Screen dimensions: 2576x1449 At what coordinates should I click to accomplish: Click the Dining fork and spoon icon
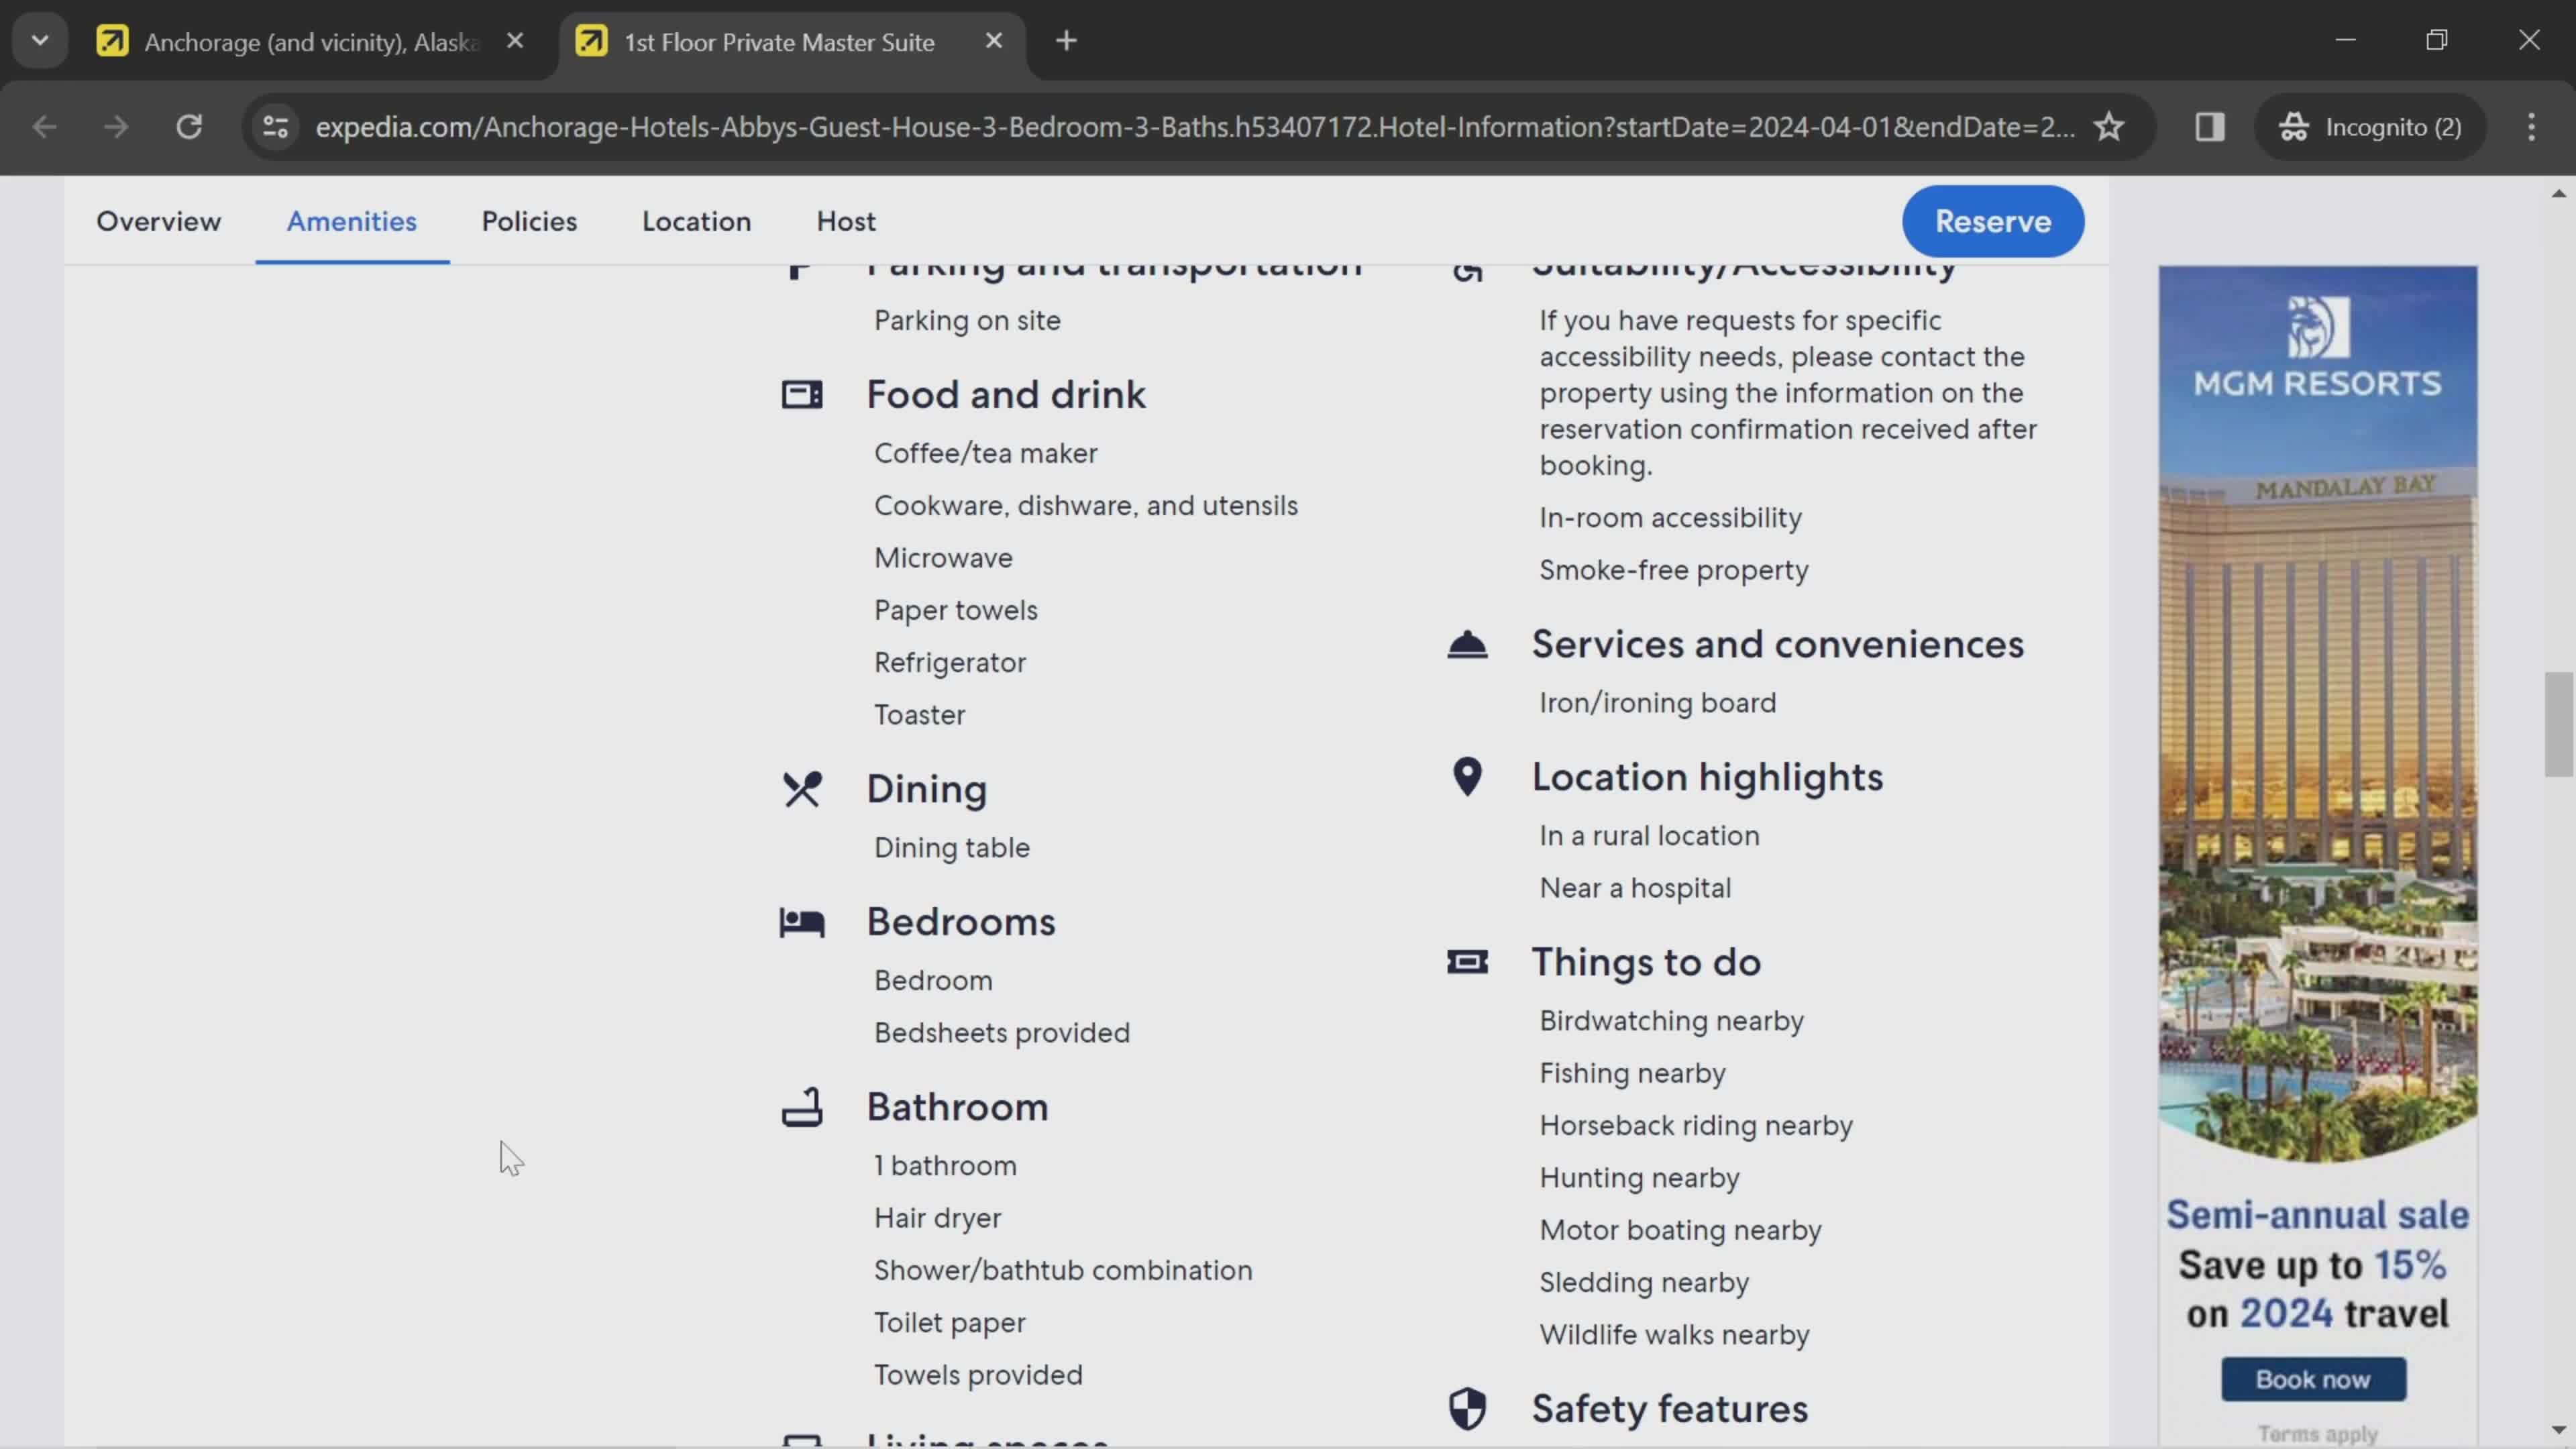(x=802, y=789)
